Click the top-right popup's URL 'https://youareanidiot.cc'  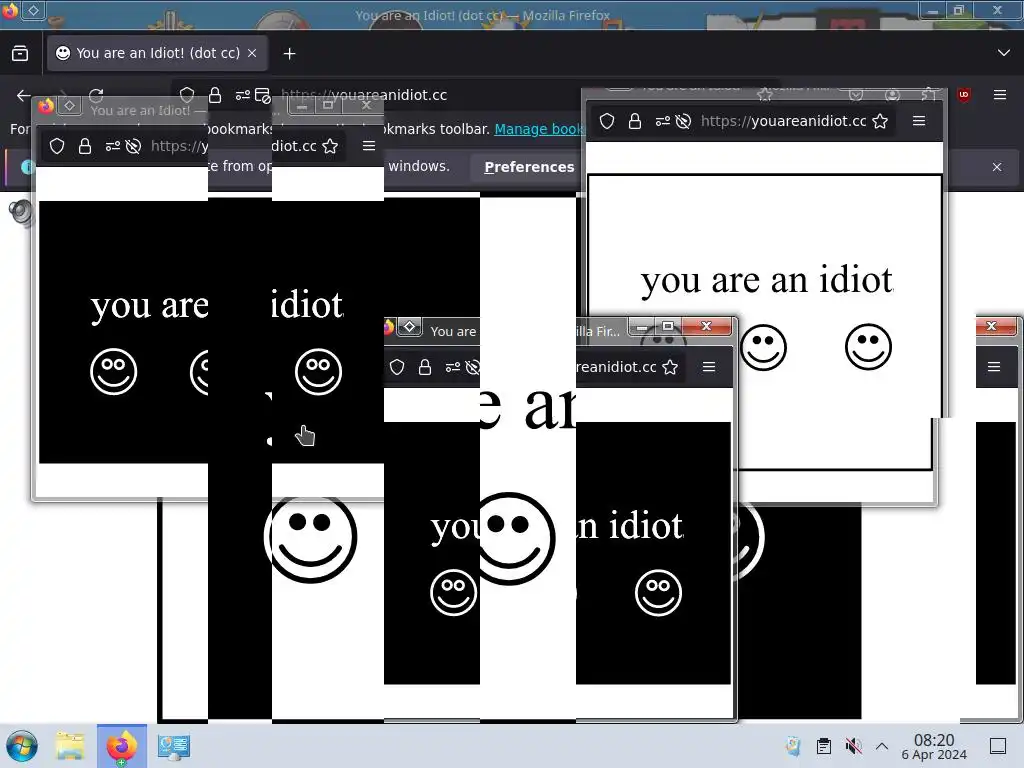pos(783,121)
